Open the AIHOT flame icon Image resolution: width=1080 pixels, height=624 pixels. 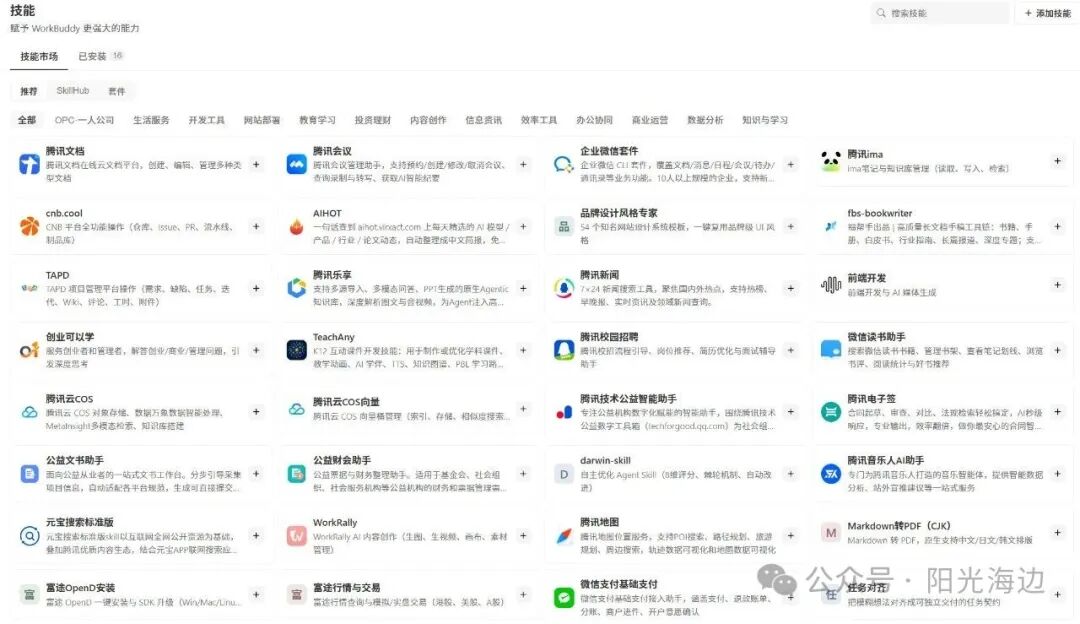296,226
